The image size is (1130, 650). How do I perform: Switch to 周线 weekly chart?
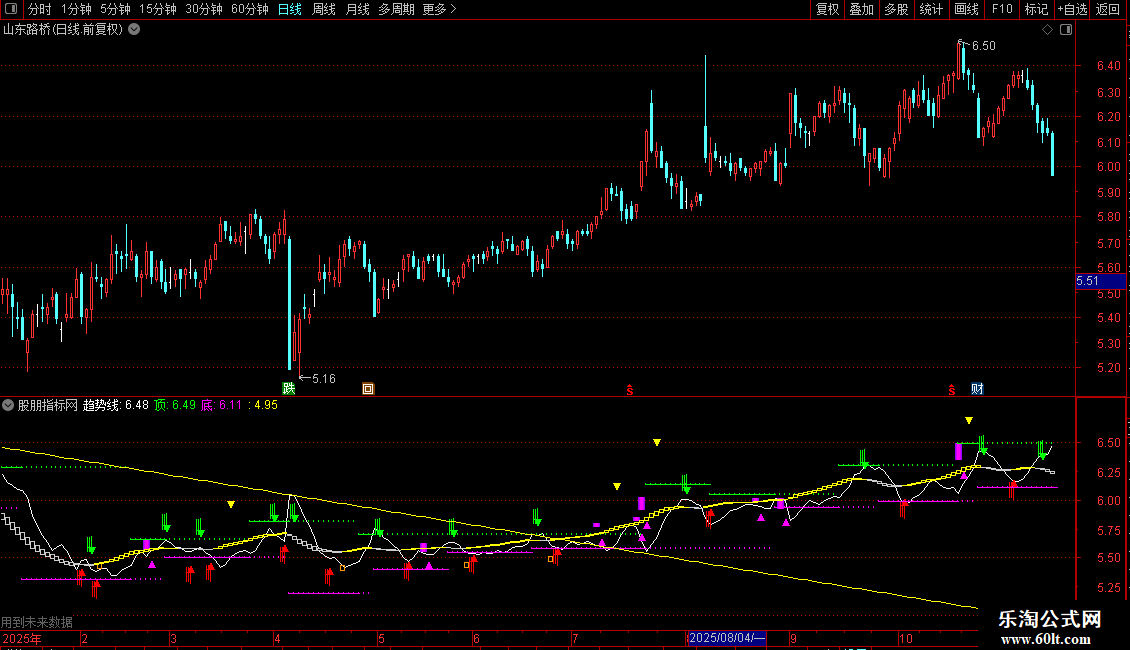tap(324, 9)
